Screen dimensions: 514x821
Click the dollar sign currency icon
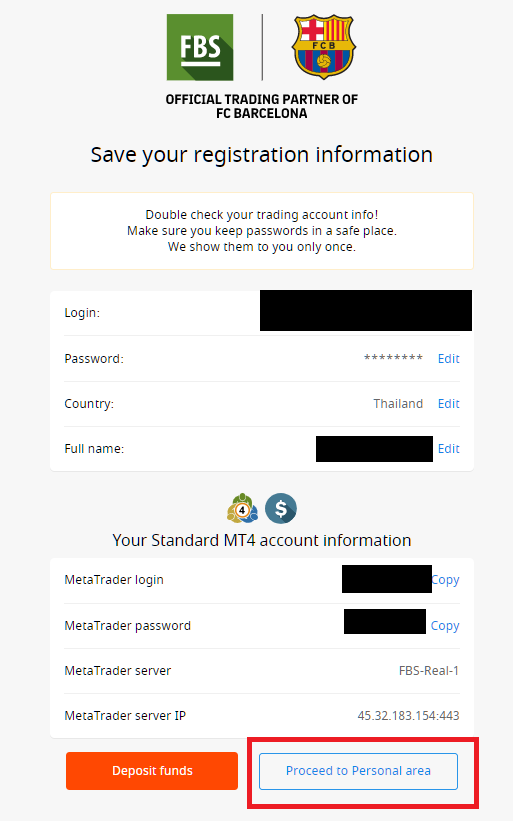[281, 508]
